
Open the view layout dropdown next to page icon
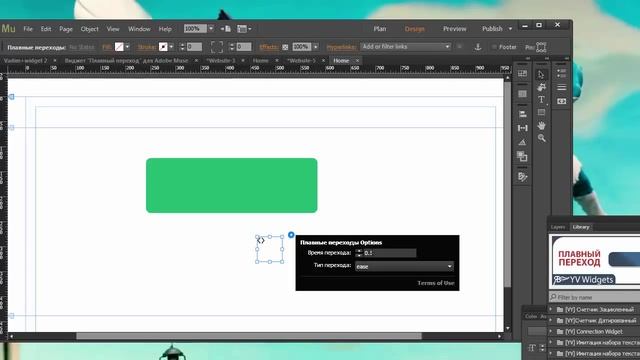pyautogui.click(x=244, y=29)
